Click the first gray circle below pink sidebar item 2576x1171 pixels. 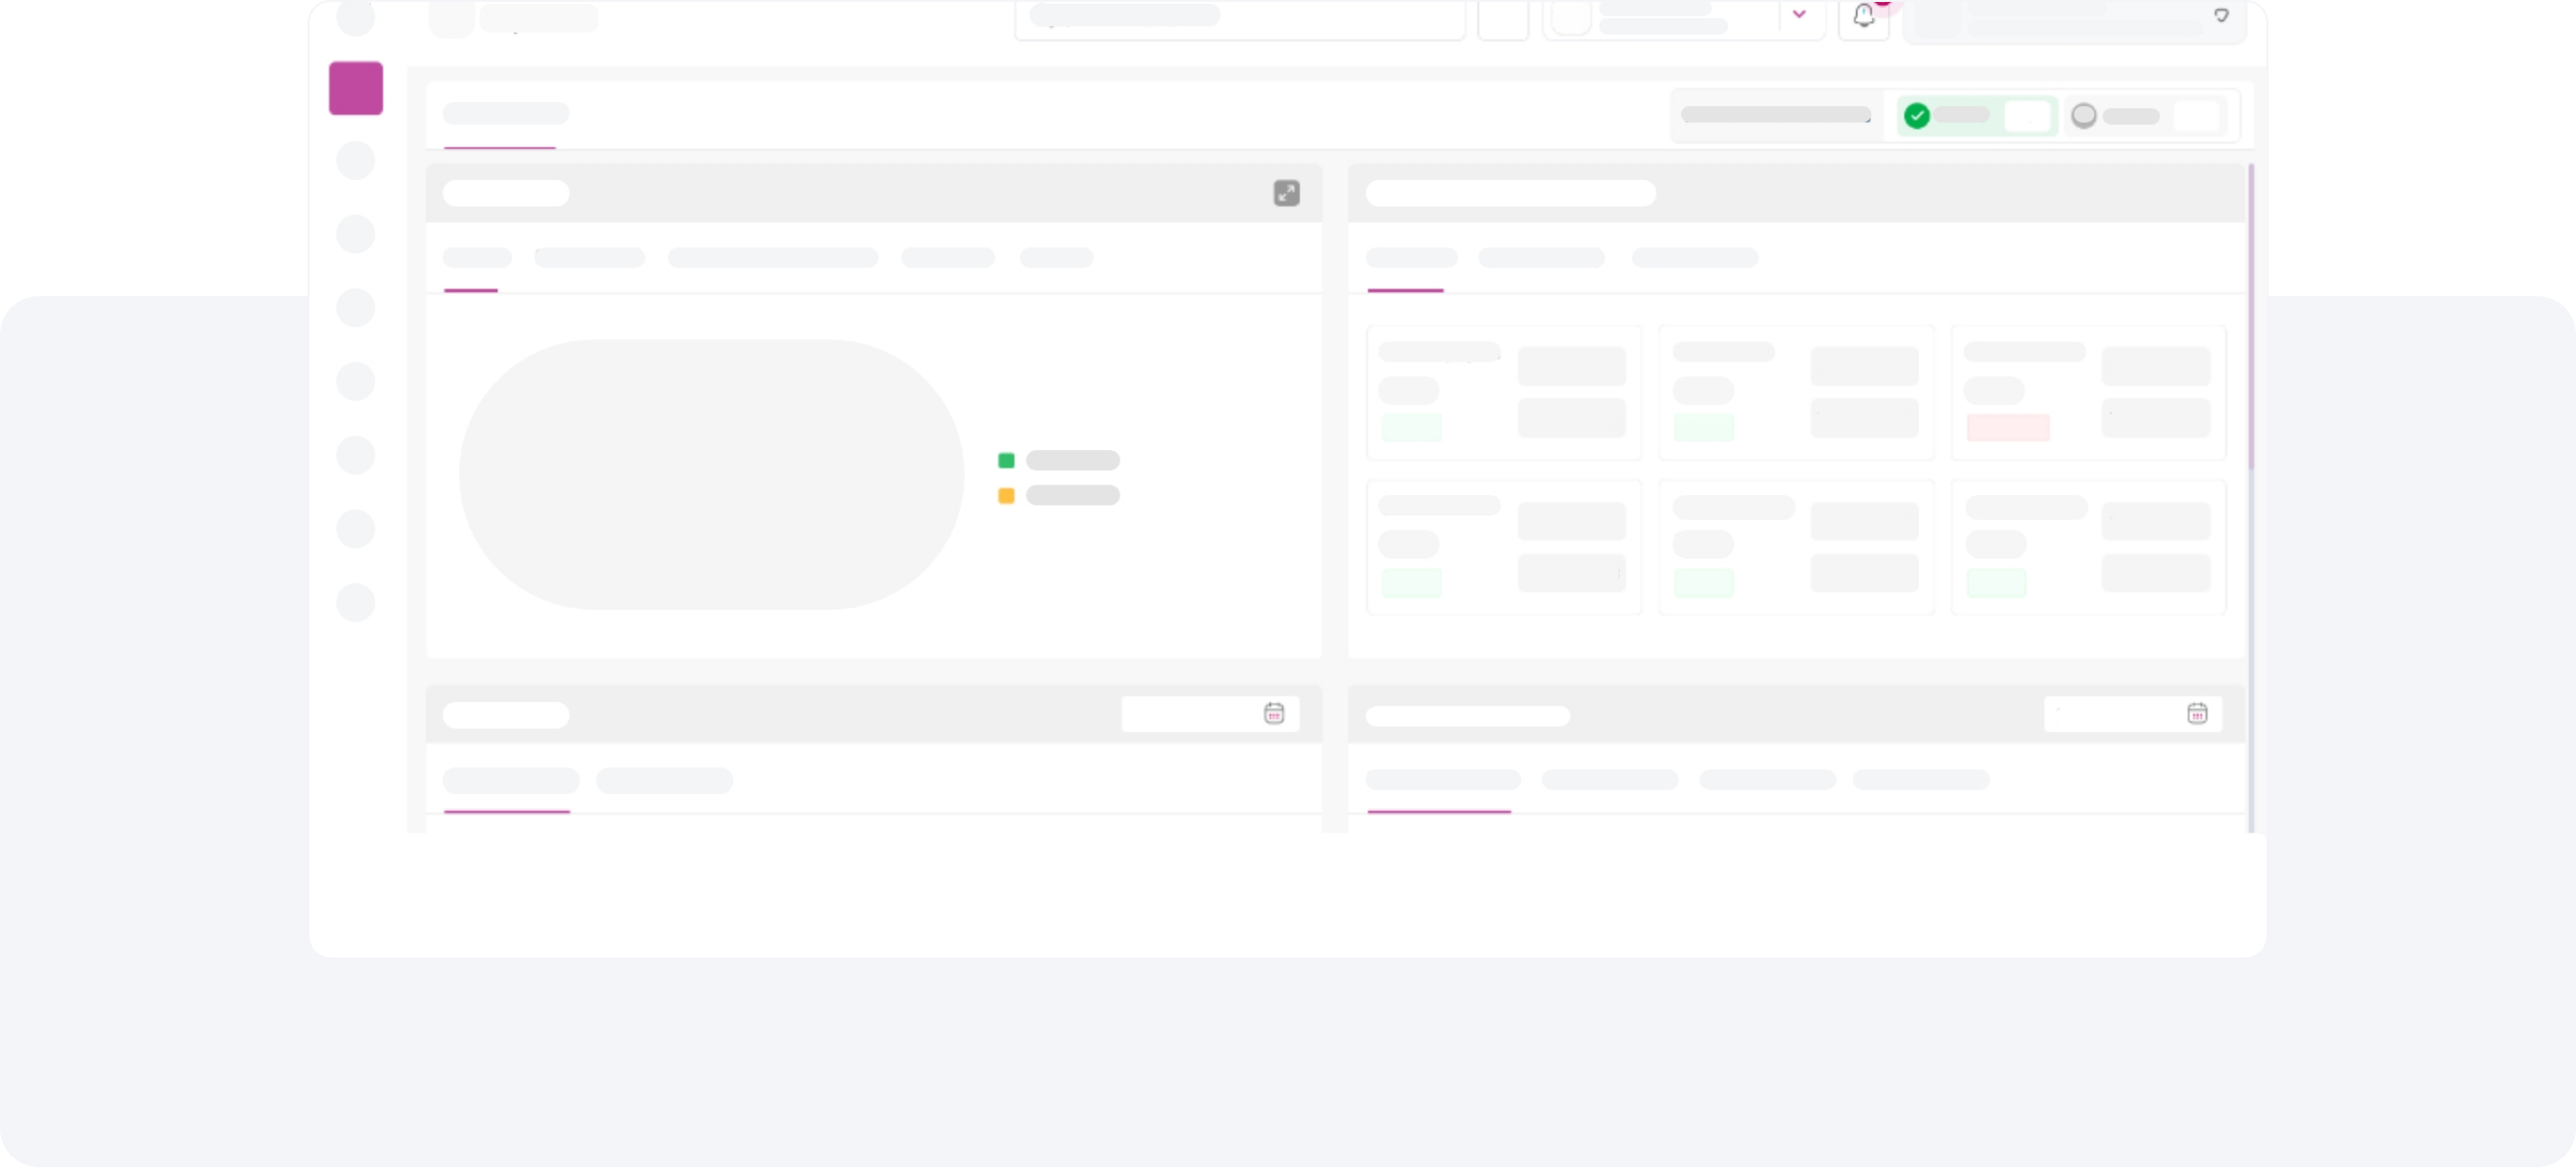pyautogui.click(x=356, y=160)
